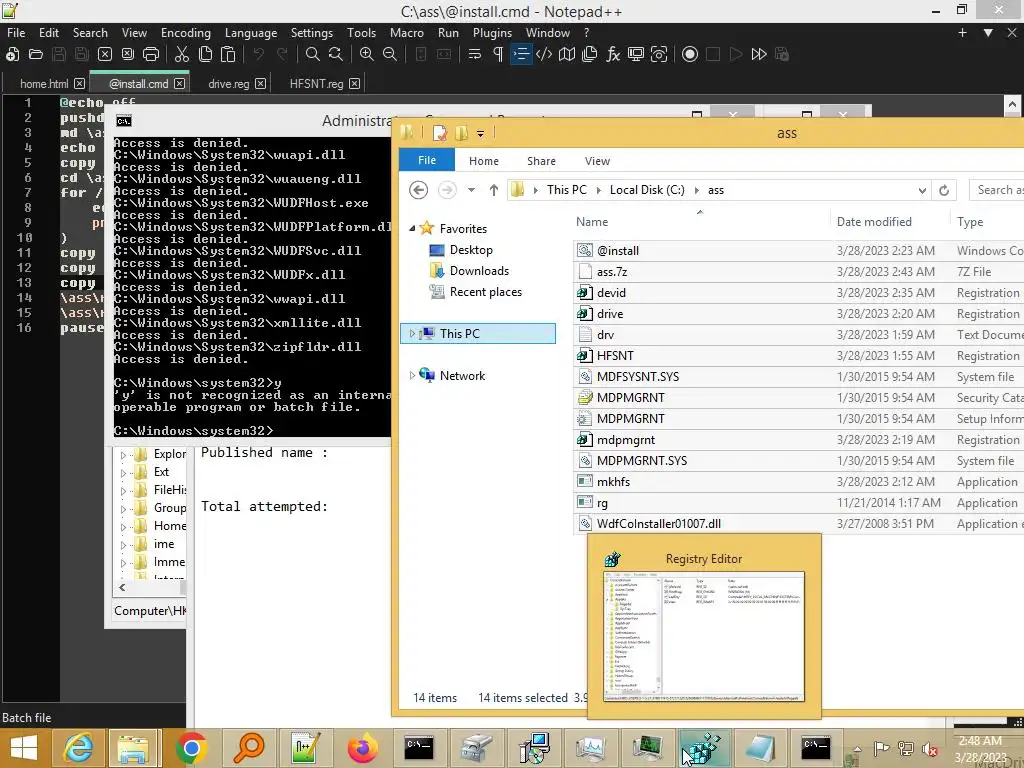The width and height of the screenshot is (1024, 768).
Task: Select the mkhfs application file
Action: (x=613, y=482)
